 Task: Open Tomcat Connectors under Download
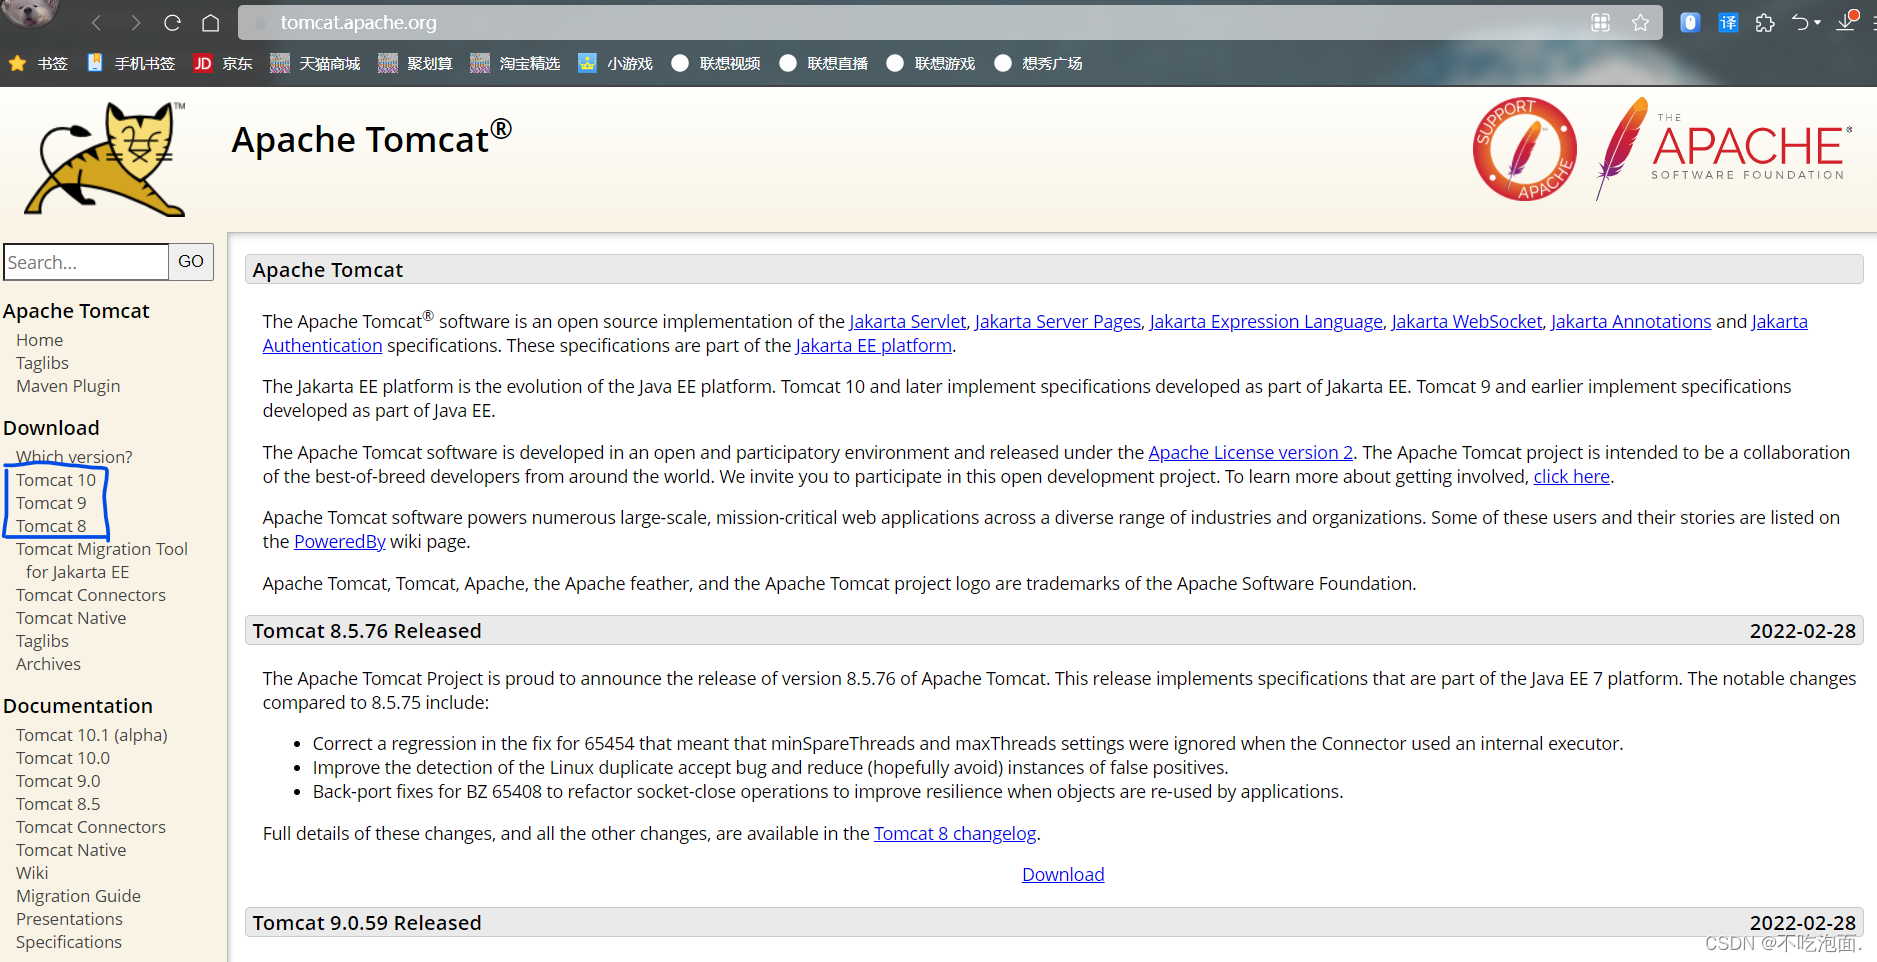(91, 595)
